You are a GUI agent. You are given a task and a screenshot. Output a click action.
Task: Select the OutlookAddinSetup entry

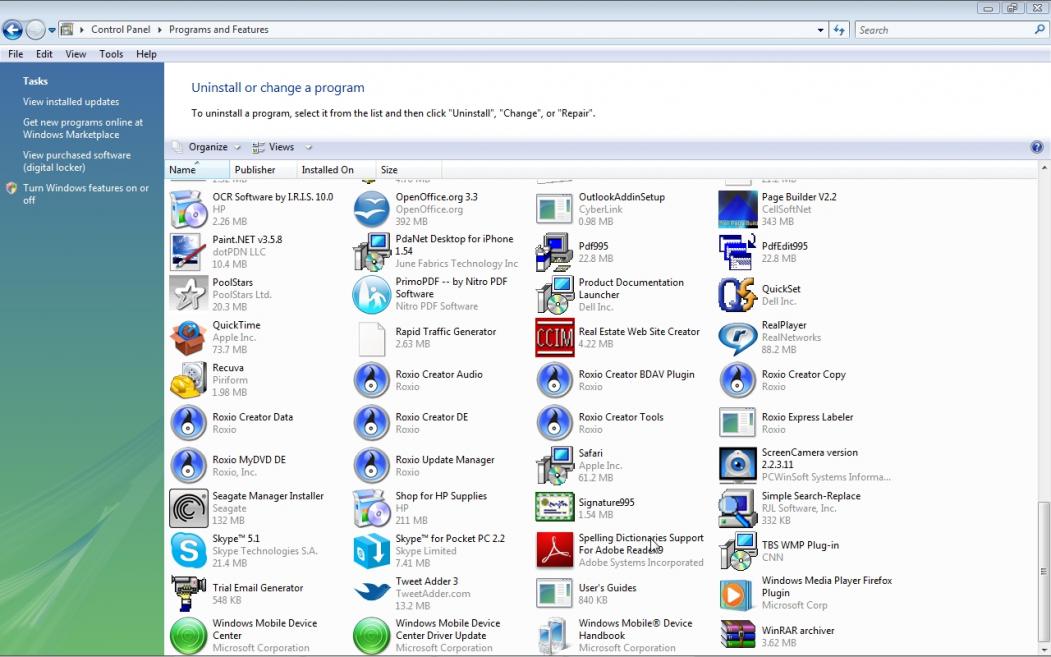tap(601, 208)
